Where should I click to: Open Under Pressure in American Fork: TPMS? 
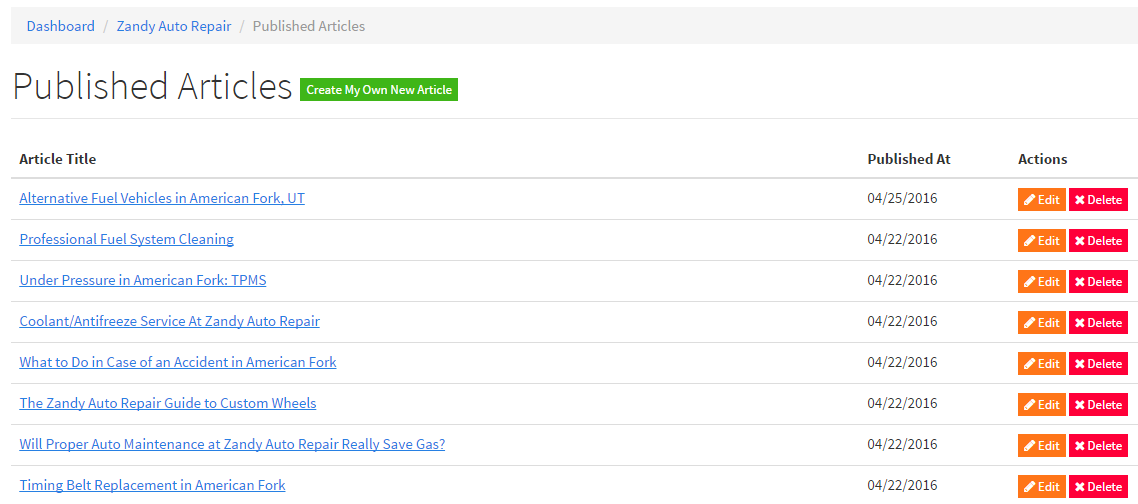[143, 280]
